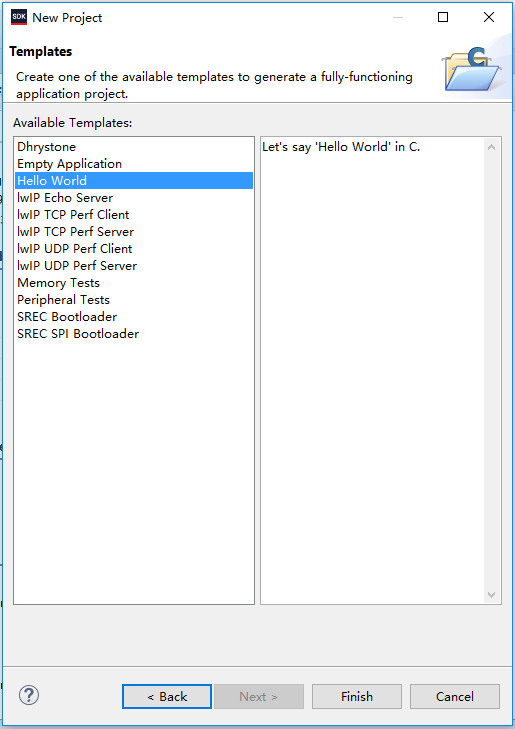515x729 pixels.
Task: Click the disabled Next button
Action: pos(259,696)
